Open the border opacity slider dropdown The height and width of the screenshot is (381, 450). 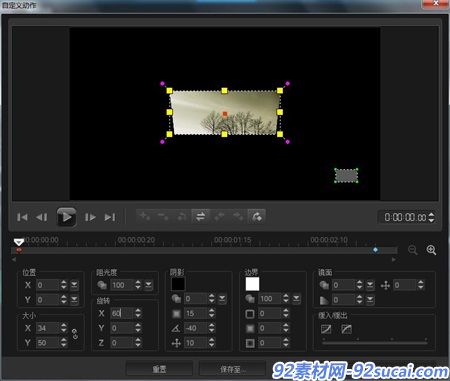(x=296, y=299)
